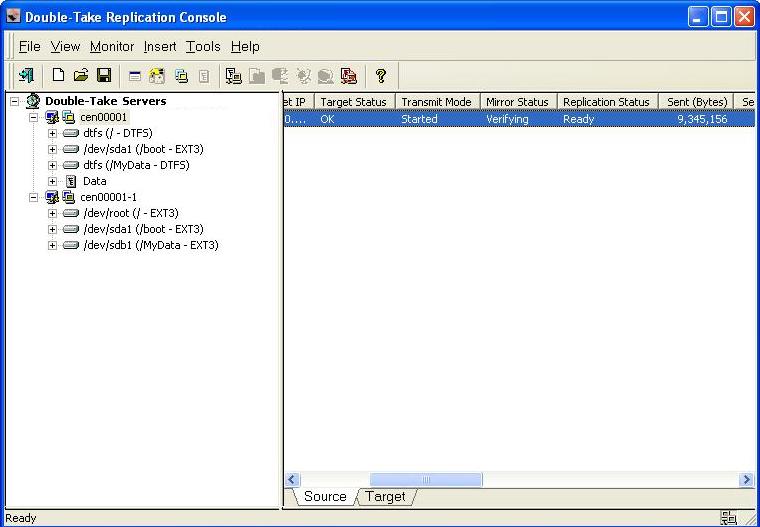
Task: Click the drive icon beside /dev/sdb1
Action: coord(71,245)
